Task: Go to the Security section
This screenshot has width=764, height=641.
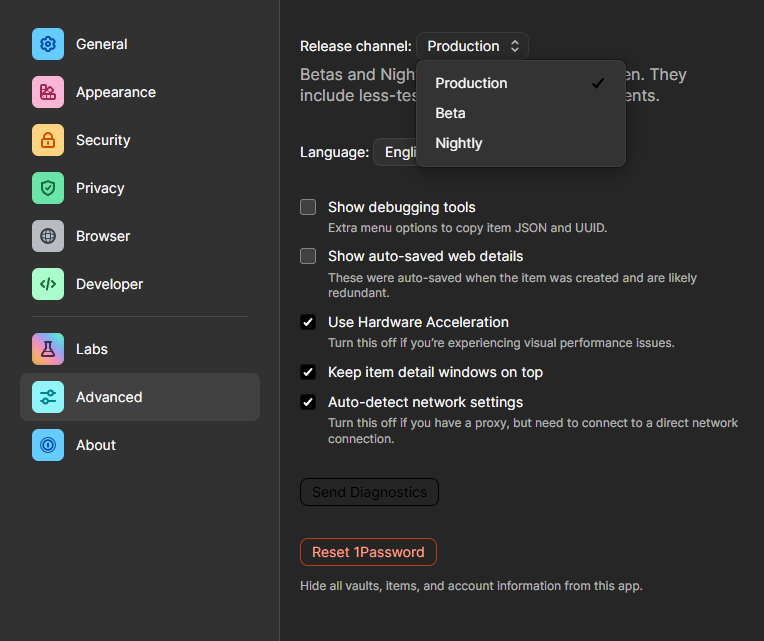Action: tap(140, 140)
